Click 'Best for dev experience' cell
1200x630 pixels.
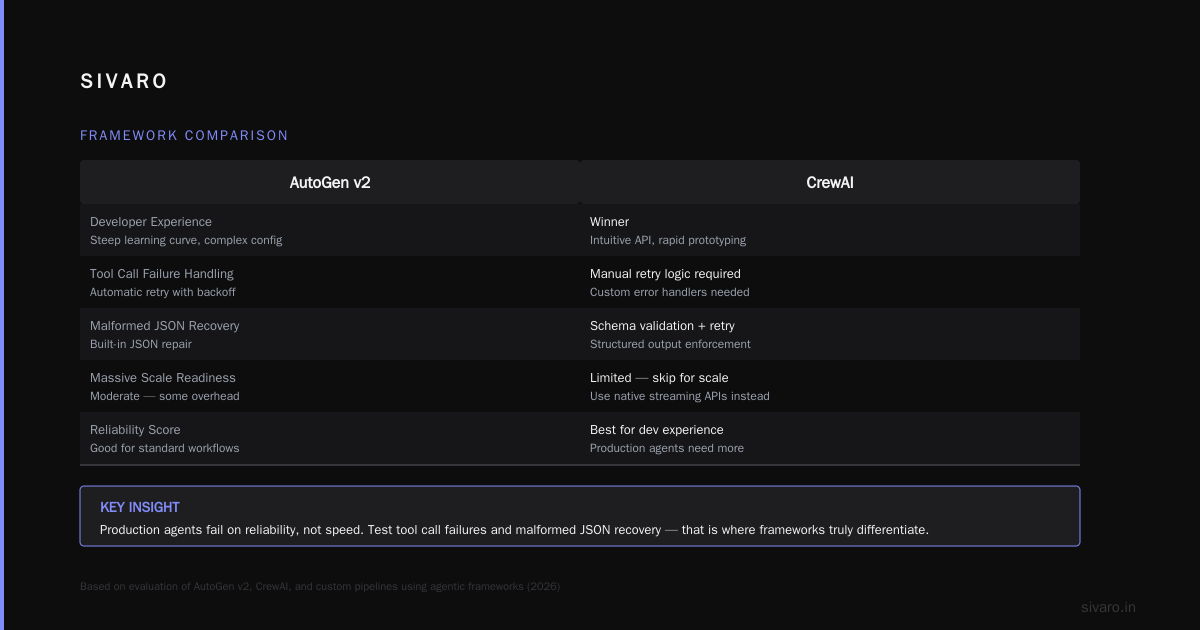pos(656,430)
